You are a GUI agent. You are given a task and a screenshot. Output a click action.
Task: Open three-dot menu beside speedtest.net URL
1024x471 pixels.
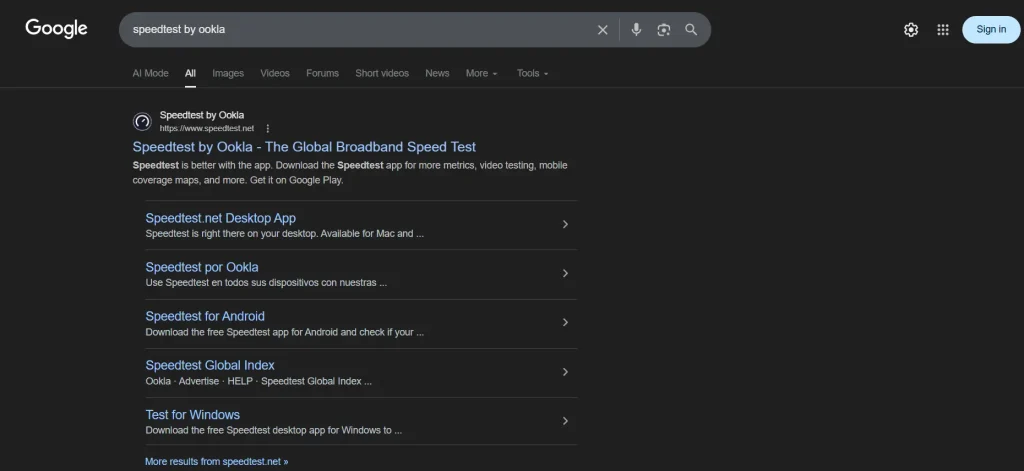pos(267,129)
